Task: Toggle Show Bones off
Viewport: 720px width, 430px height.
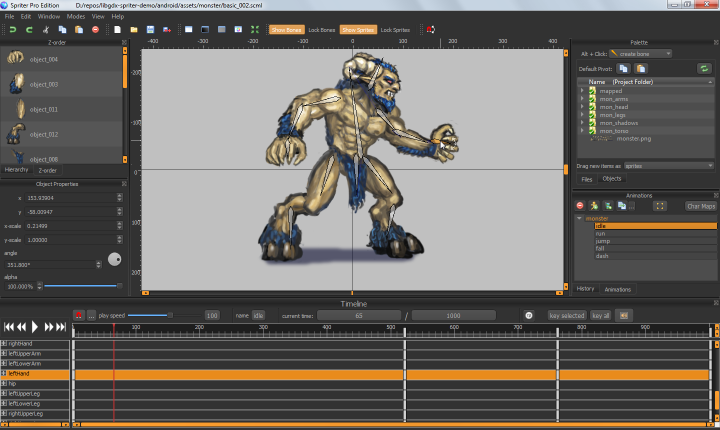Action: tap(287, 30)
